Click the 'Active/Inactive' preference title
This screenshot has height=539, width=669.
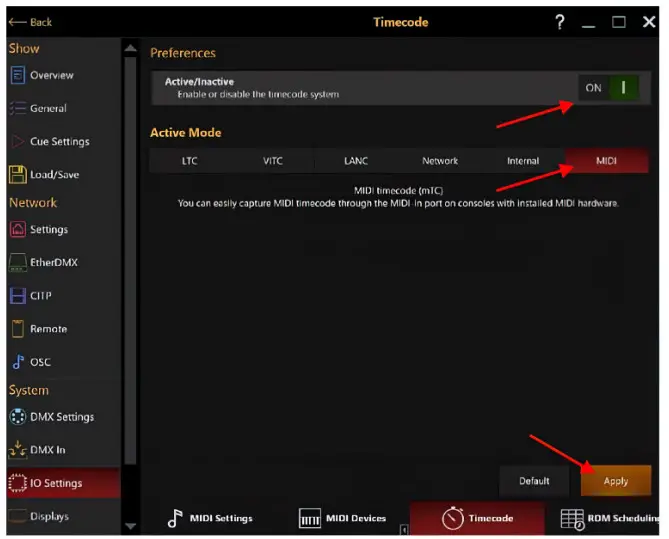click(199, 82)
